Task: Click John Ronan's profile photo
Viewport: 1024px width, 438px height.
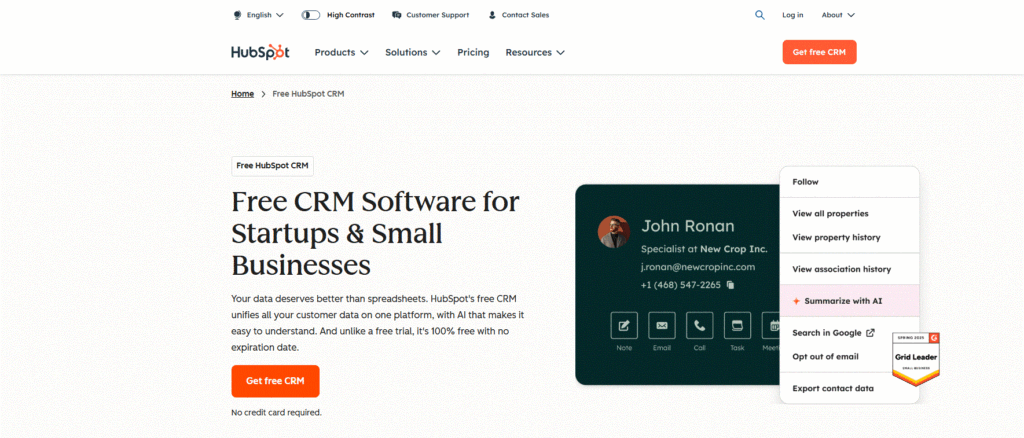Action: tap(614, 232)
